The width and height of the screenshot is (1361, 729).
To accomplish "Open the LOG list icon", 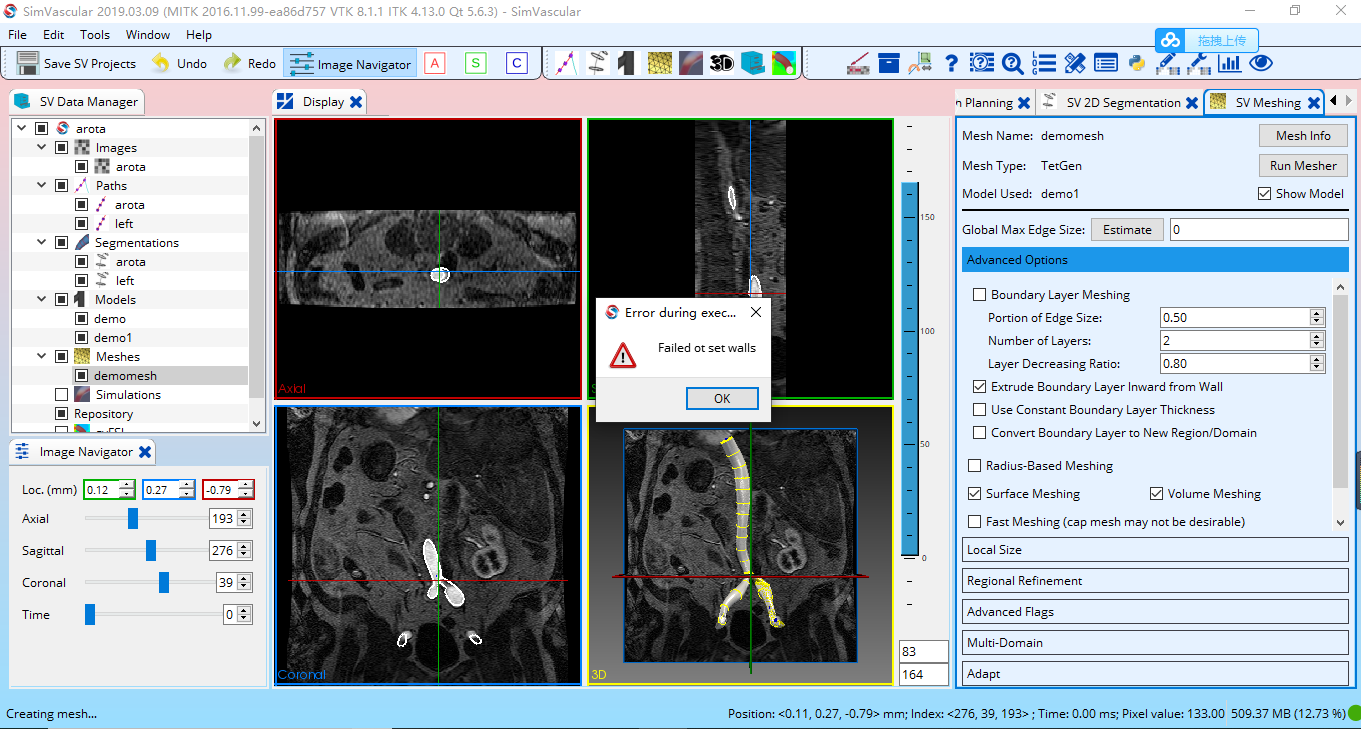I will click(x=1043, y=63).
